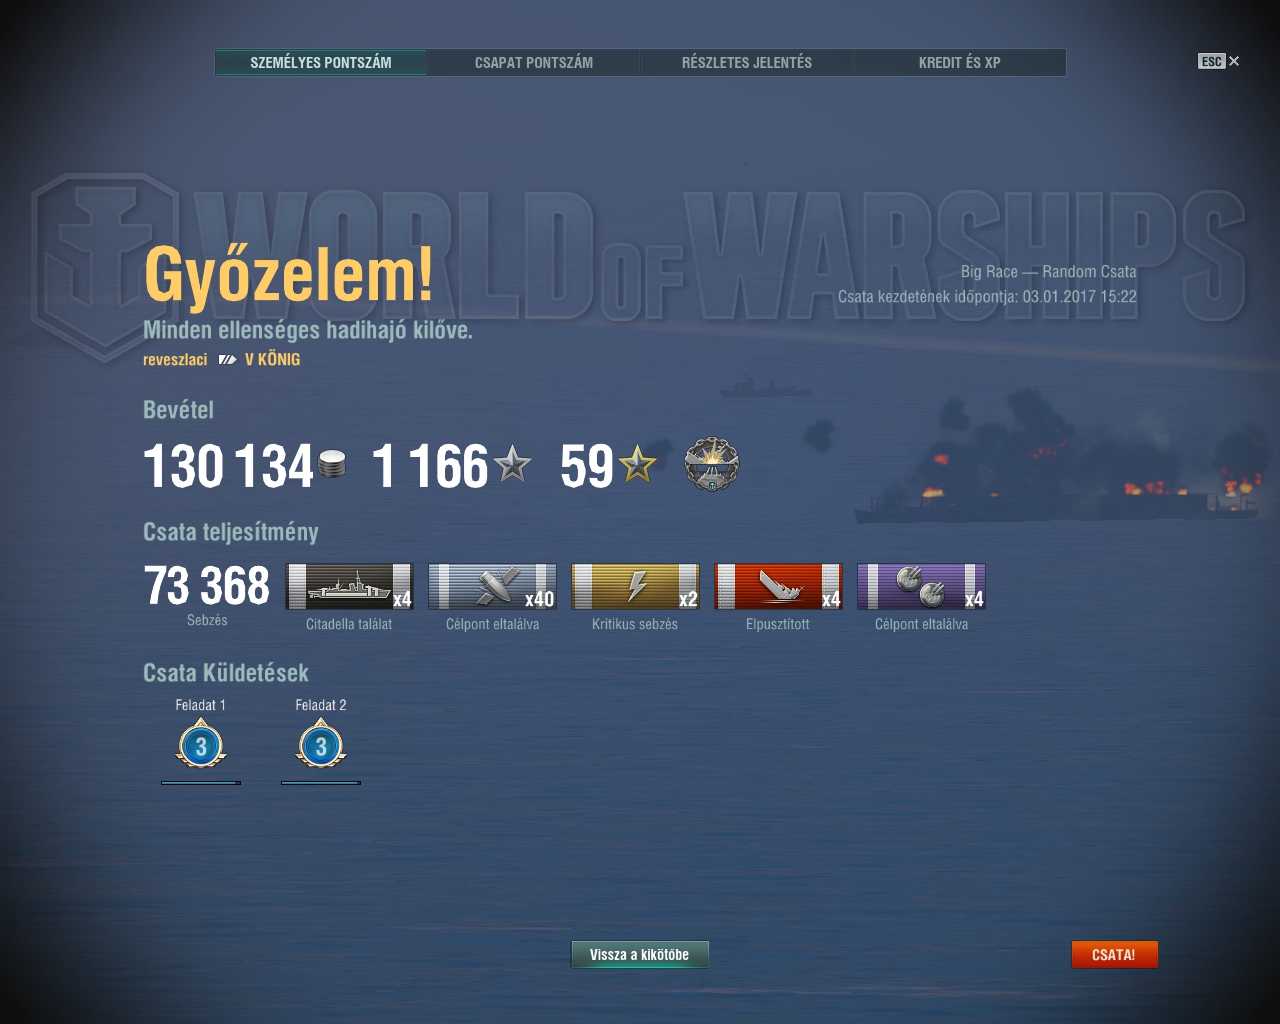Switch to Részletes jelentés tab

[747, 62]
